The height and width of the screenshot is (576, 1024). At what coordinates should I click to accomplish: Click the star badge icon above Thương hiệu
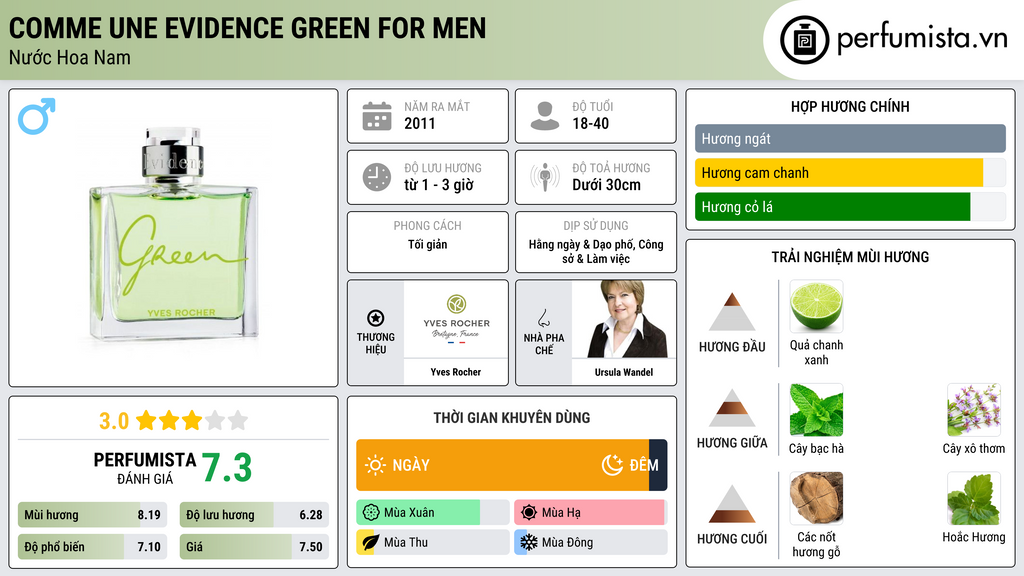(376, 318)
